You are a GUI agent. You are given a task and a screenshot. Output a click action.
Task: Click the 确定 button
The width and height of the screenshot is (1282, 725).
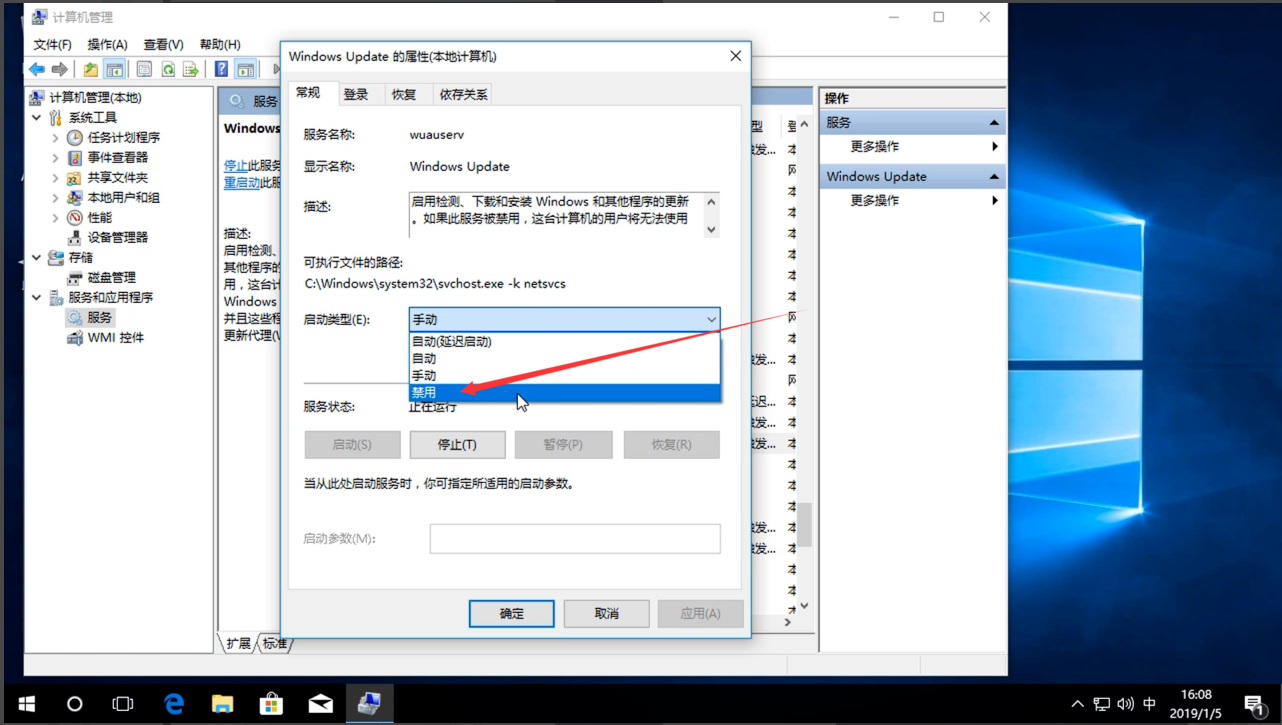(511, 613)
